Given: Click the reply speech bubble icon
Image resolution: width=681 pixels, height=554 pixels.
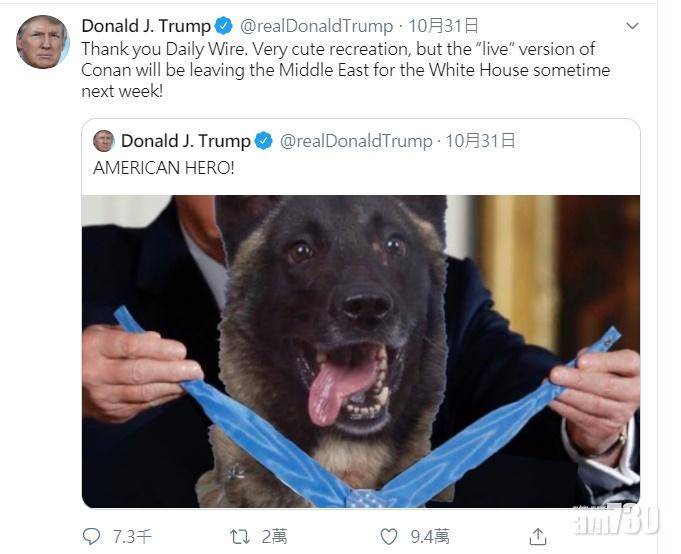Looking at the screenshot, I should (91, 537).
